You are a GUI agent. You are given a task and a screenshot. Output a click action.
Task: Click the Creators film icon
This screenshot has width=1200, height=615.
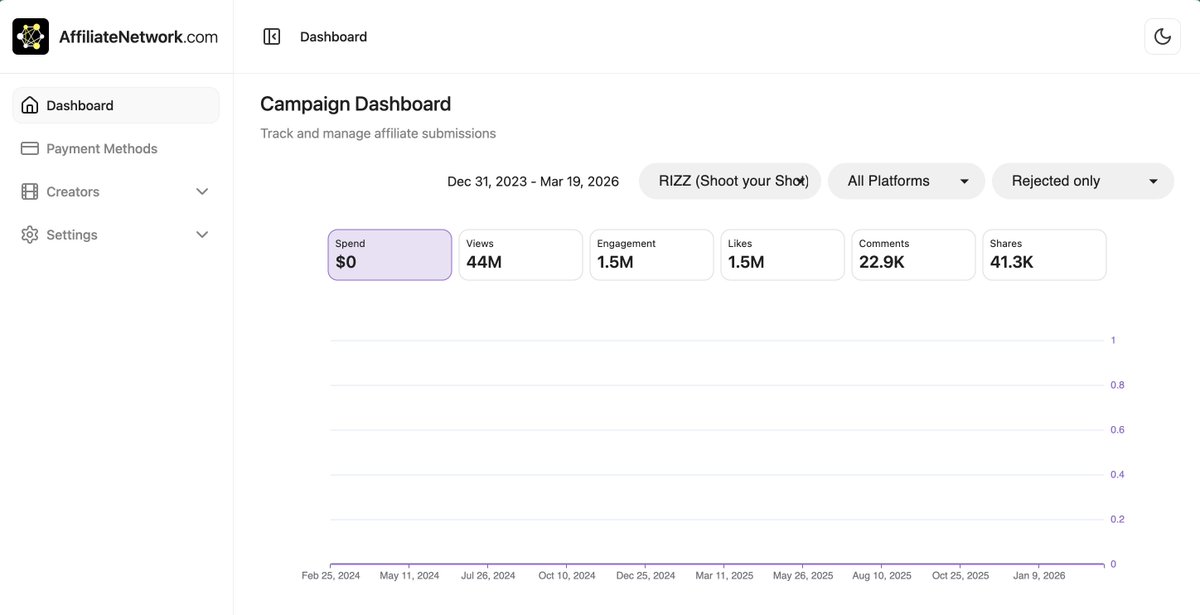pyautogui.click(x=30, y=191)
